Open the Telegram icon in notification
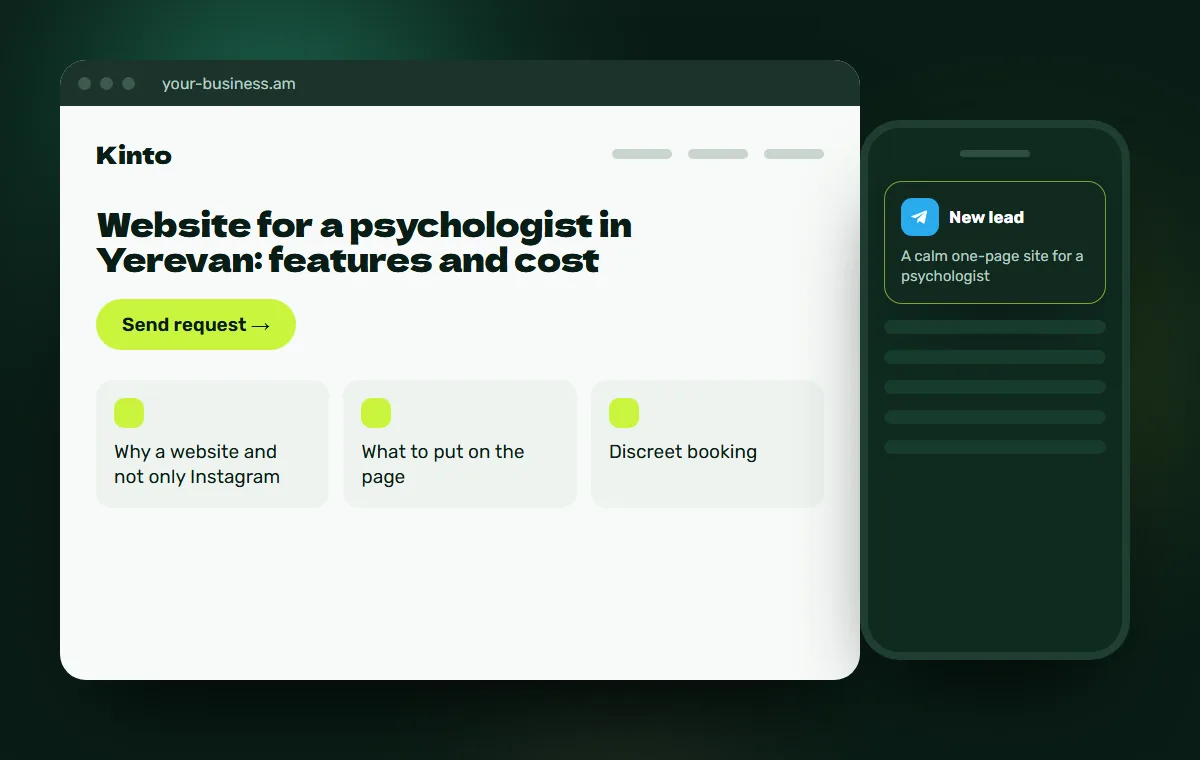The width and height of the screenshot is (1200, 760). pos(920,217)
